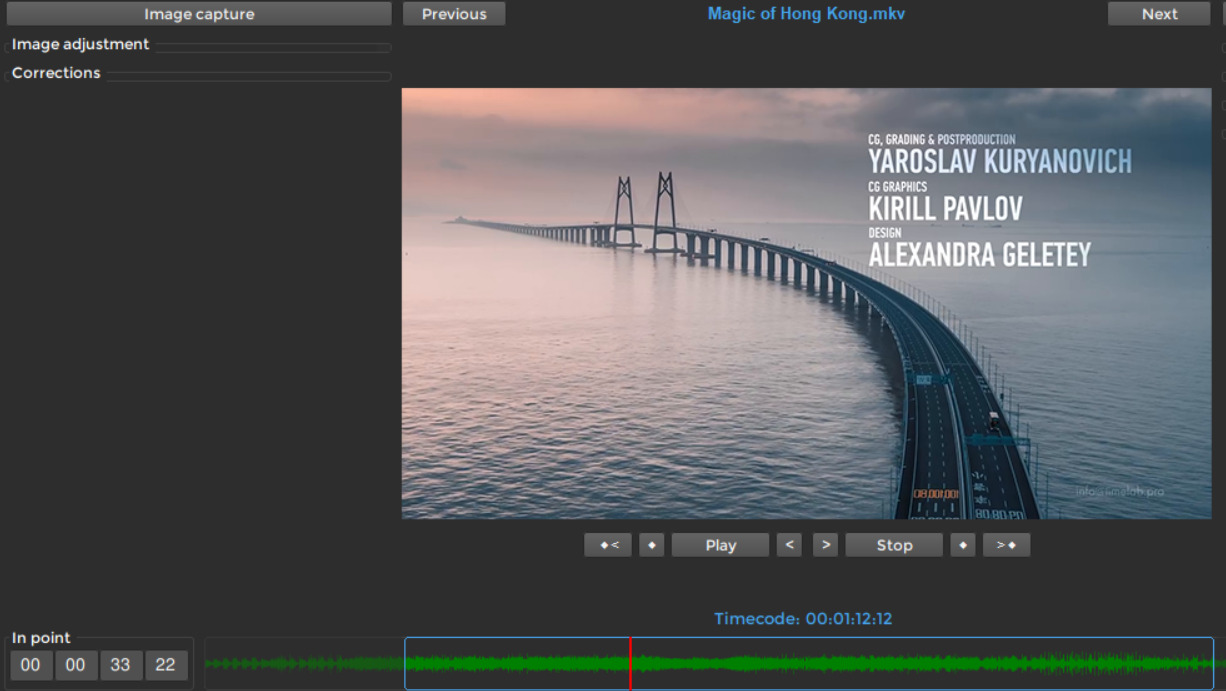Viewport: 1226px width, 691px height.
Task: Click the video preview frame
Action: coord(806,303)
